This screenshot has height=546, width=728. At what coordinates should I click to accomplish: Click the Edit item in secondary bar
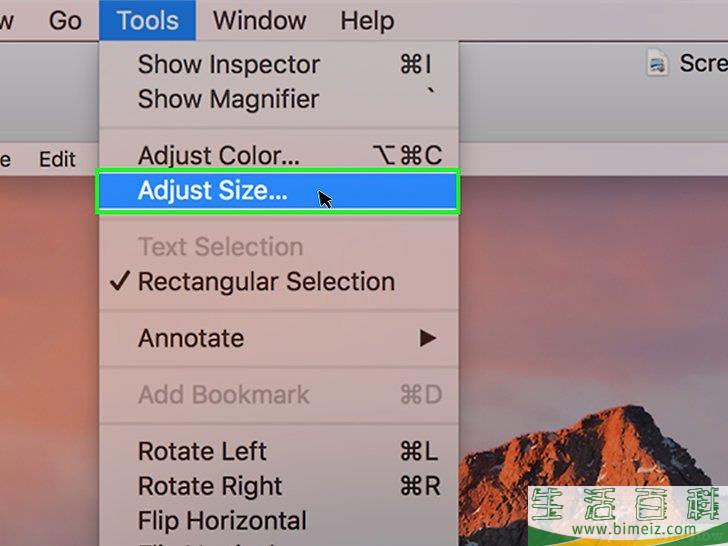(57, 159)
